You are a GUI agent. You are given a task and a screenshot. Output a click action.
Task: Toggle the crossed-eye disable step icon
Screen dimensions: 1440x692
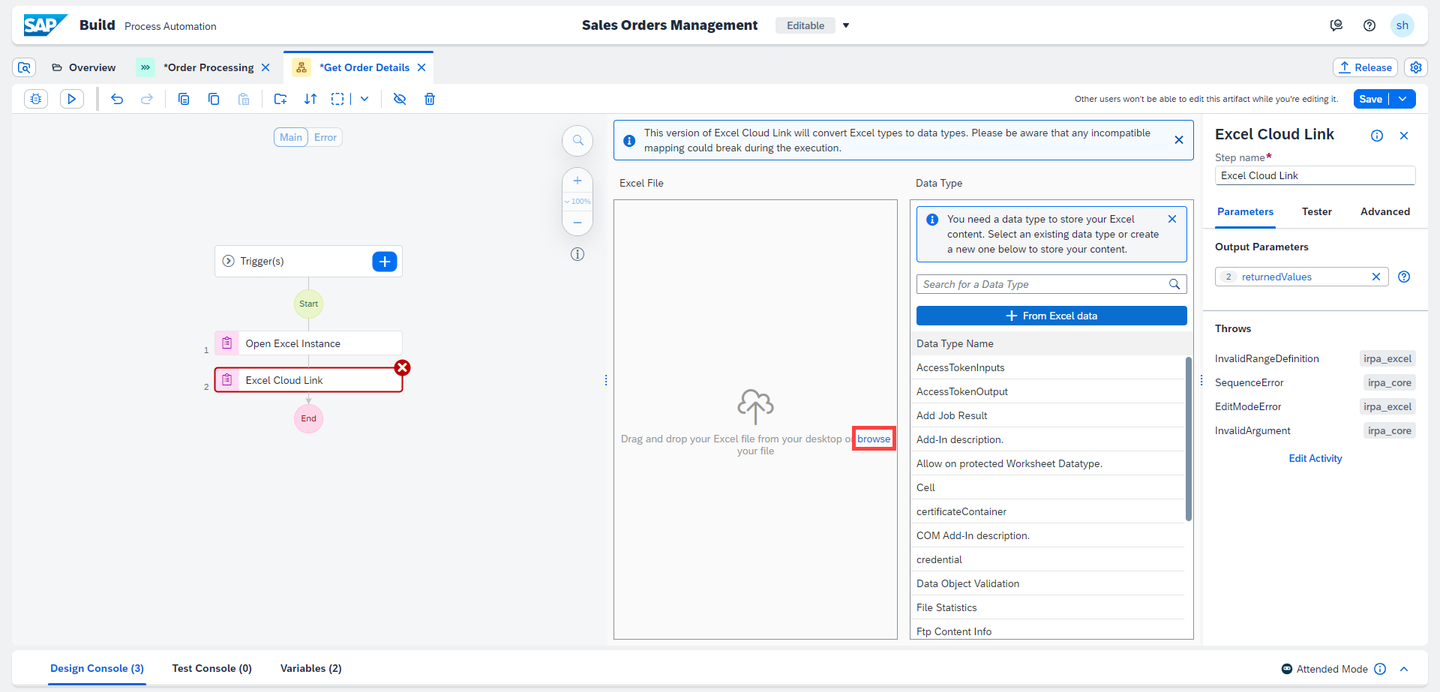pos(400,99)
